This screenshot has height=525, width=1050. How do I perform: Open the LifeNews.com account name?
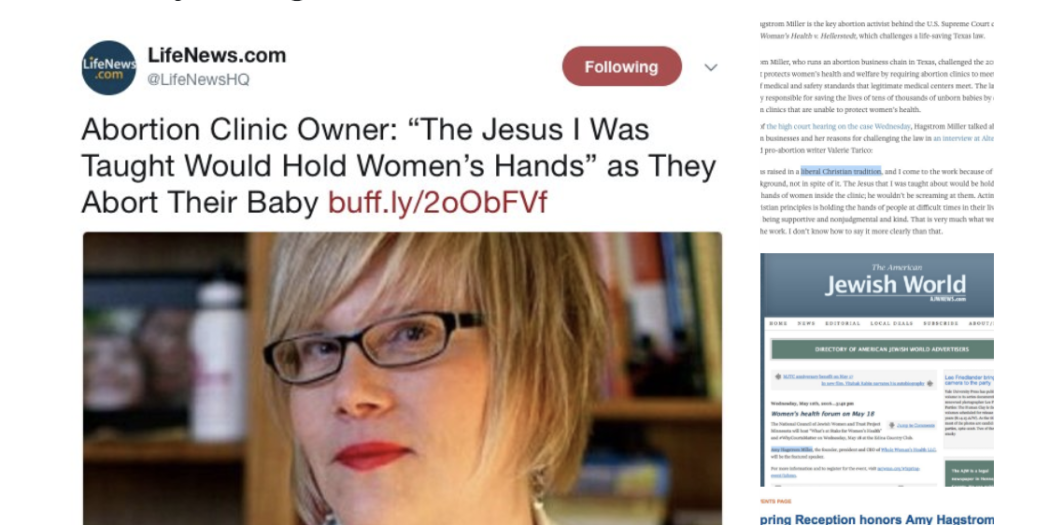tap(217, 56)
